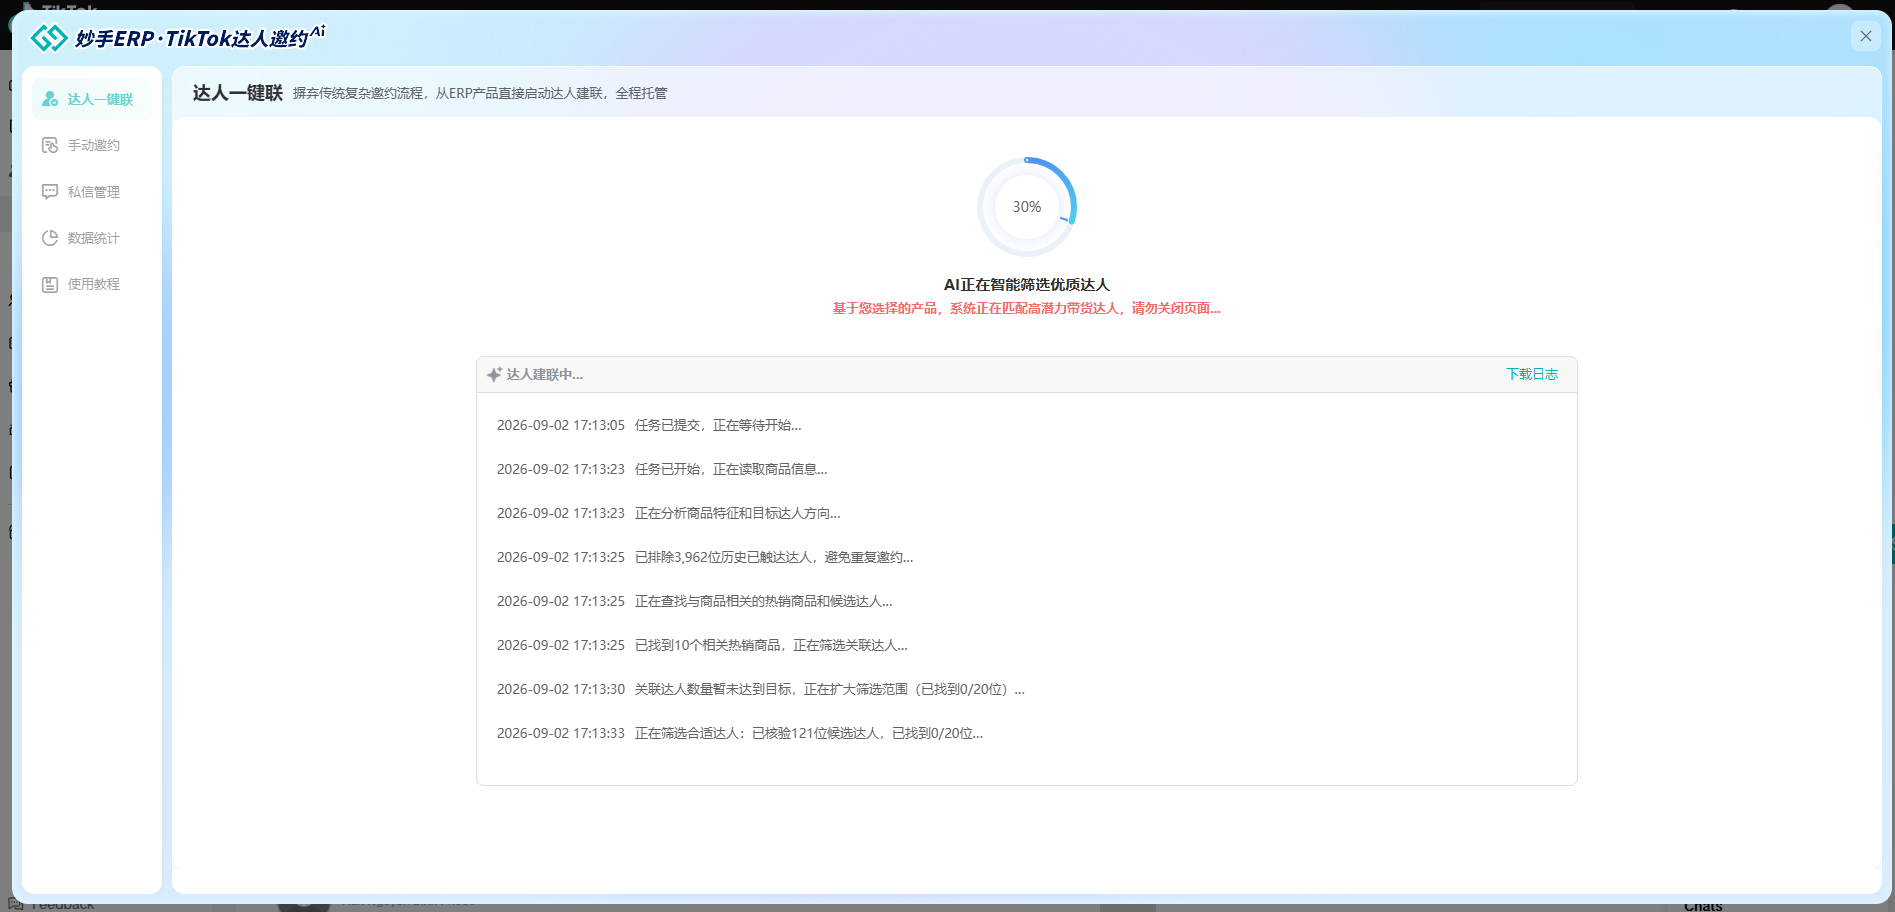The image size is (1895, 912).
Task: Click log entry 关联达人数量暂未达到目标
Action: click(x=830, y=689)
